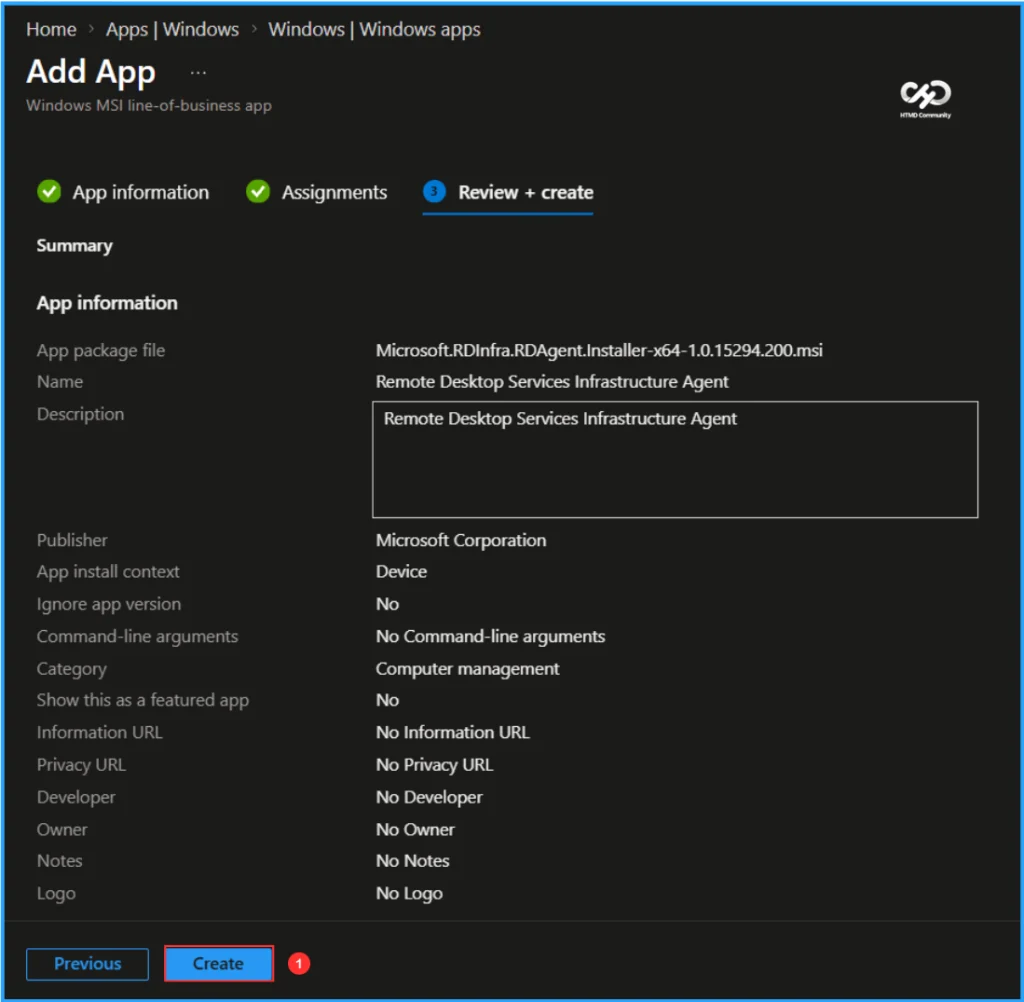The image size is (1024, 1002).
Task: Click the step 3 circle icon
Action: click(434, 191)
